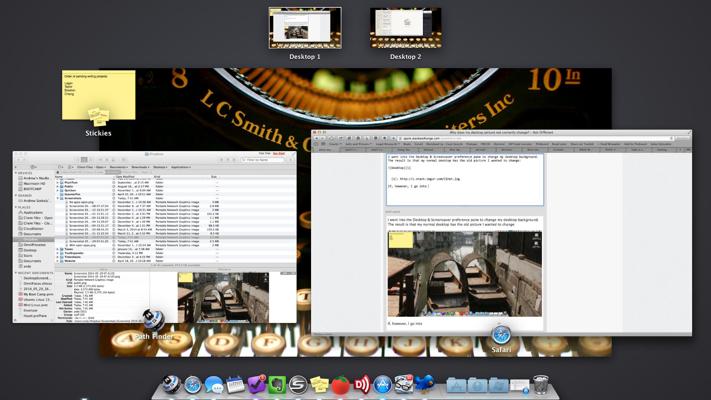Click Path Finder app badge in Mission Control
The image size is (711, 400).
[153, 320]
